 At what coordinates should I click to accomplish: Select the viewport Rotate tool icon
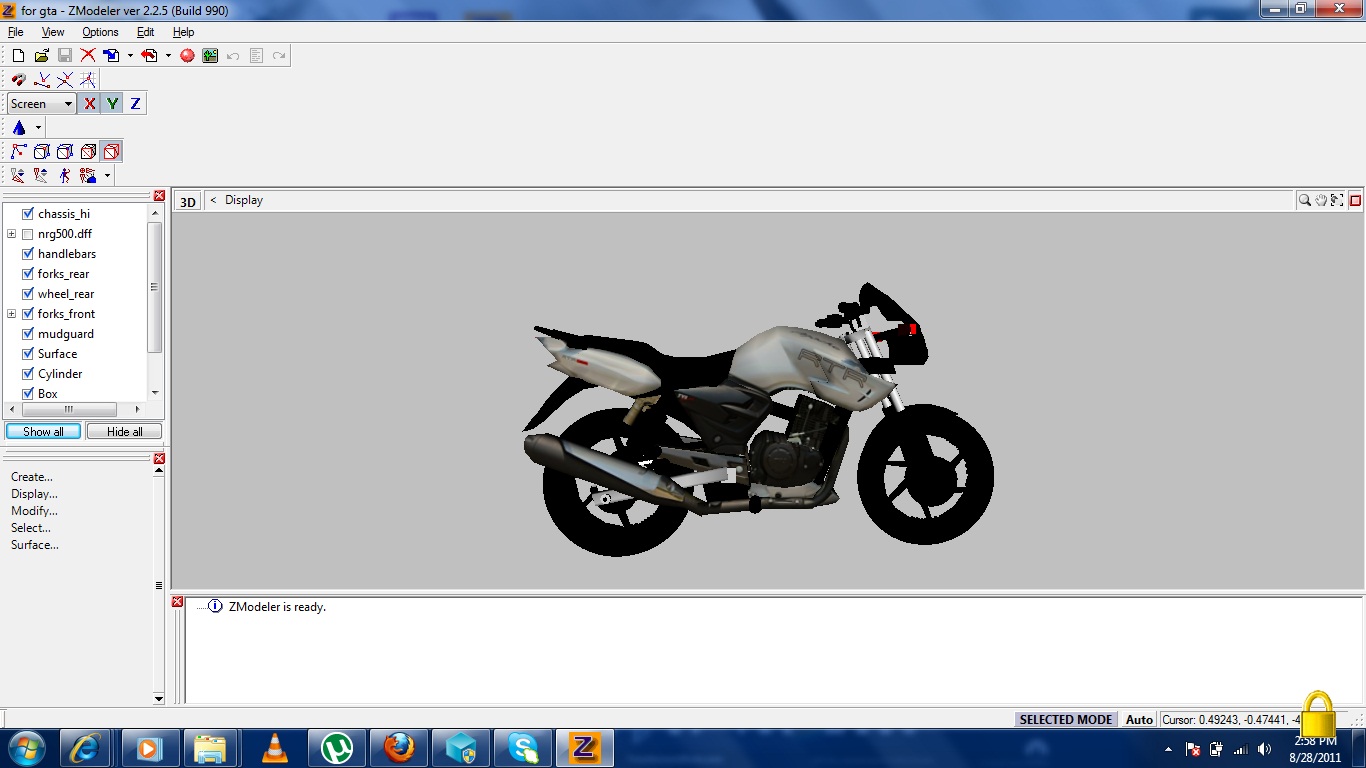(1337, 200)
